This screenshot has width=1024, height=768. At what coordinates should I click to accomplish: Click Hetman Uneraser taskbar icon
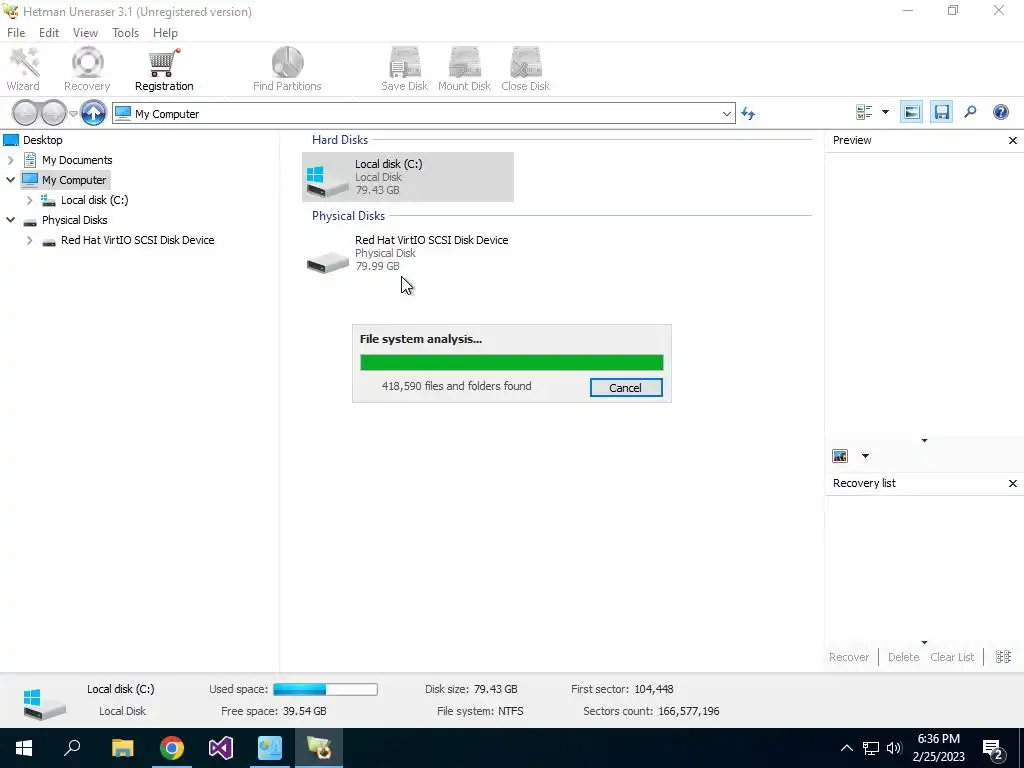tap(319, 748)
